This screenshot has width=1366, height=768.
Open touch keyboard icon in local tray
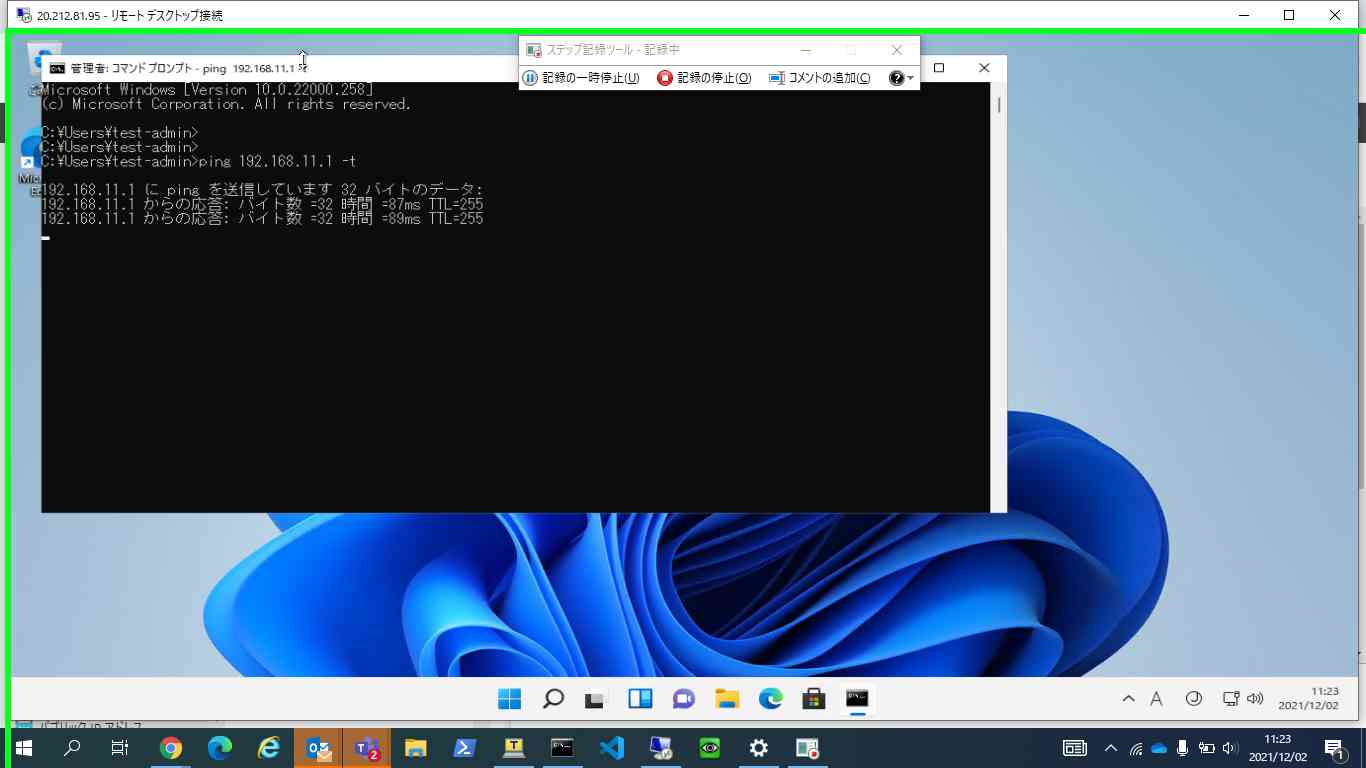pos(1075,748)
